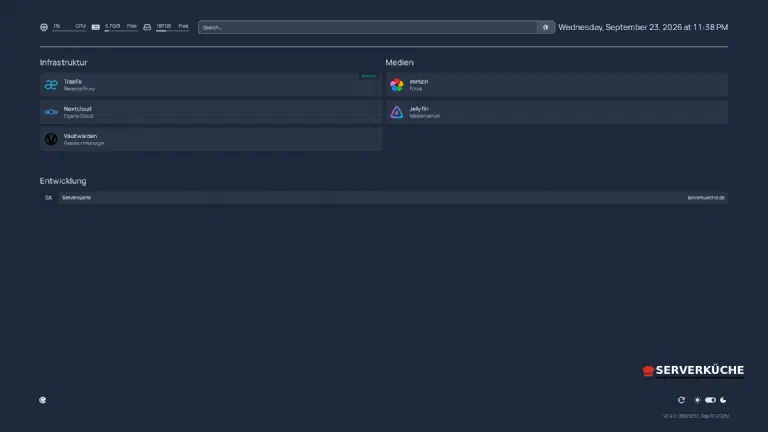The width and height of the screenshot is (768, 432).
Task: Toggle the light/dark theme switch
Action: (710, 400)
